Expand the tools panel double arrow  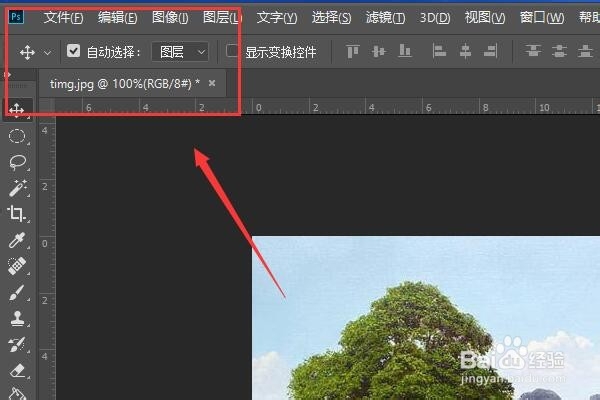click(x=8, y=75)
